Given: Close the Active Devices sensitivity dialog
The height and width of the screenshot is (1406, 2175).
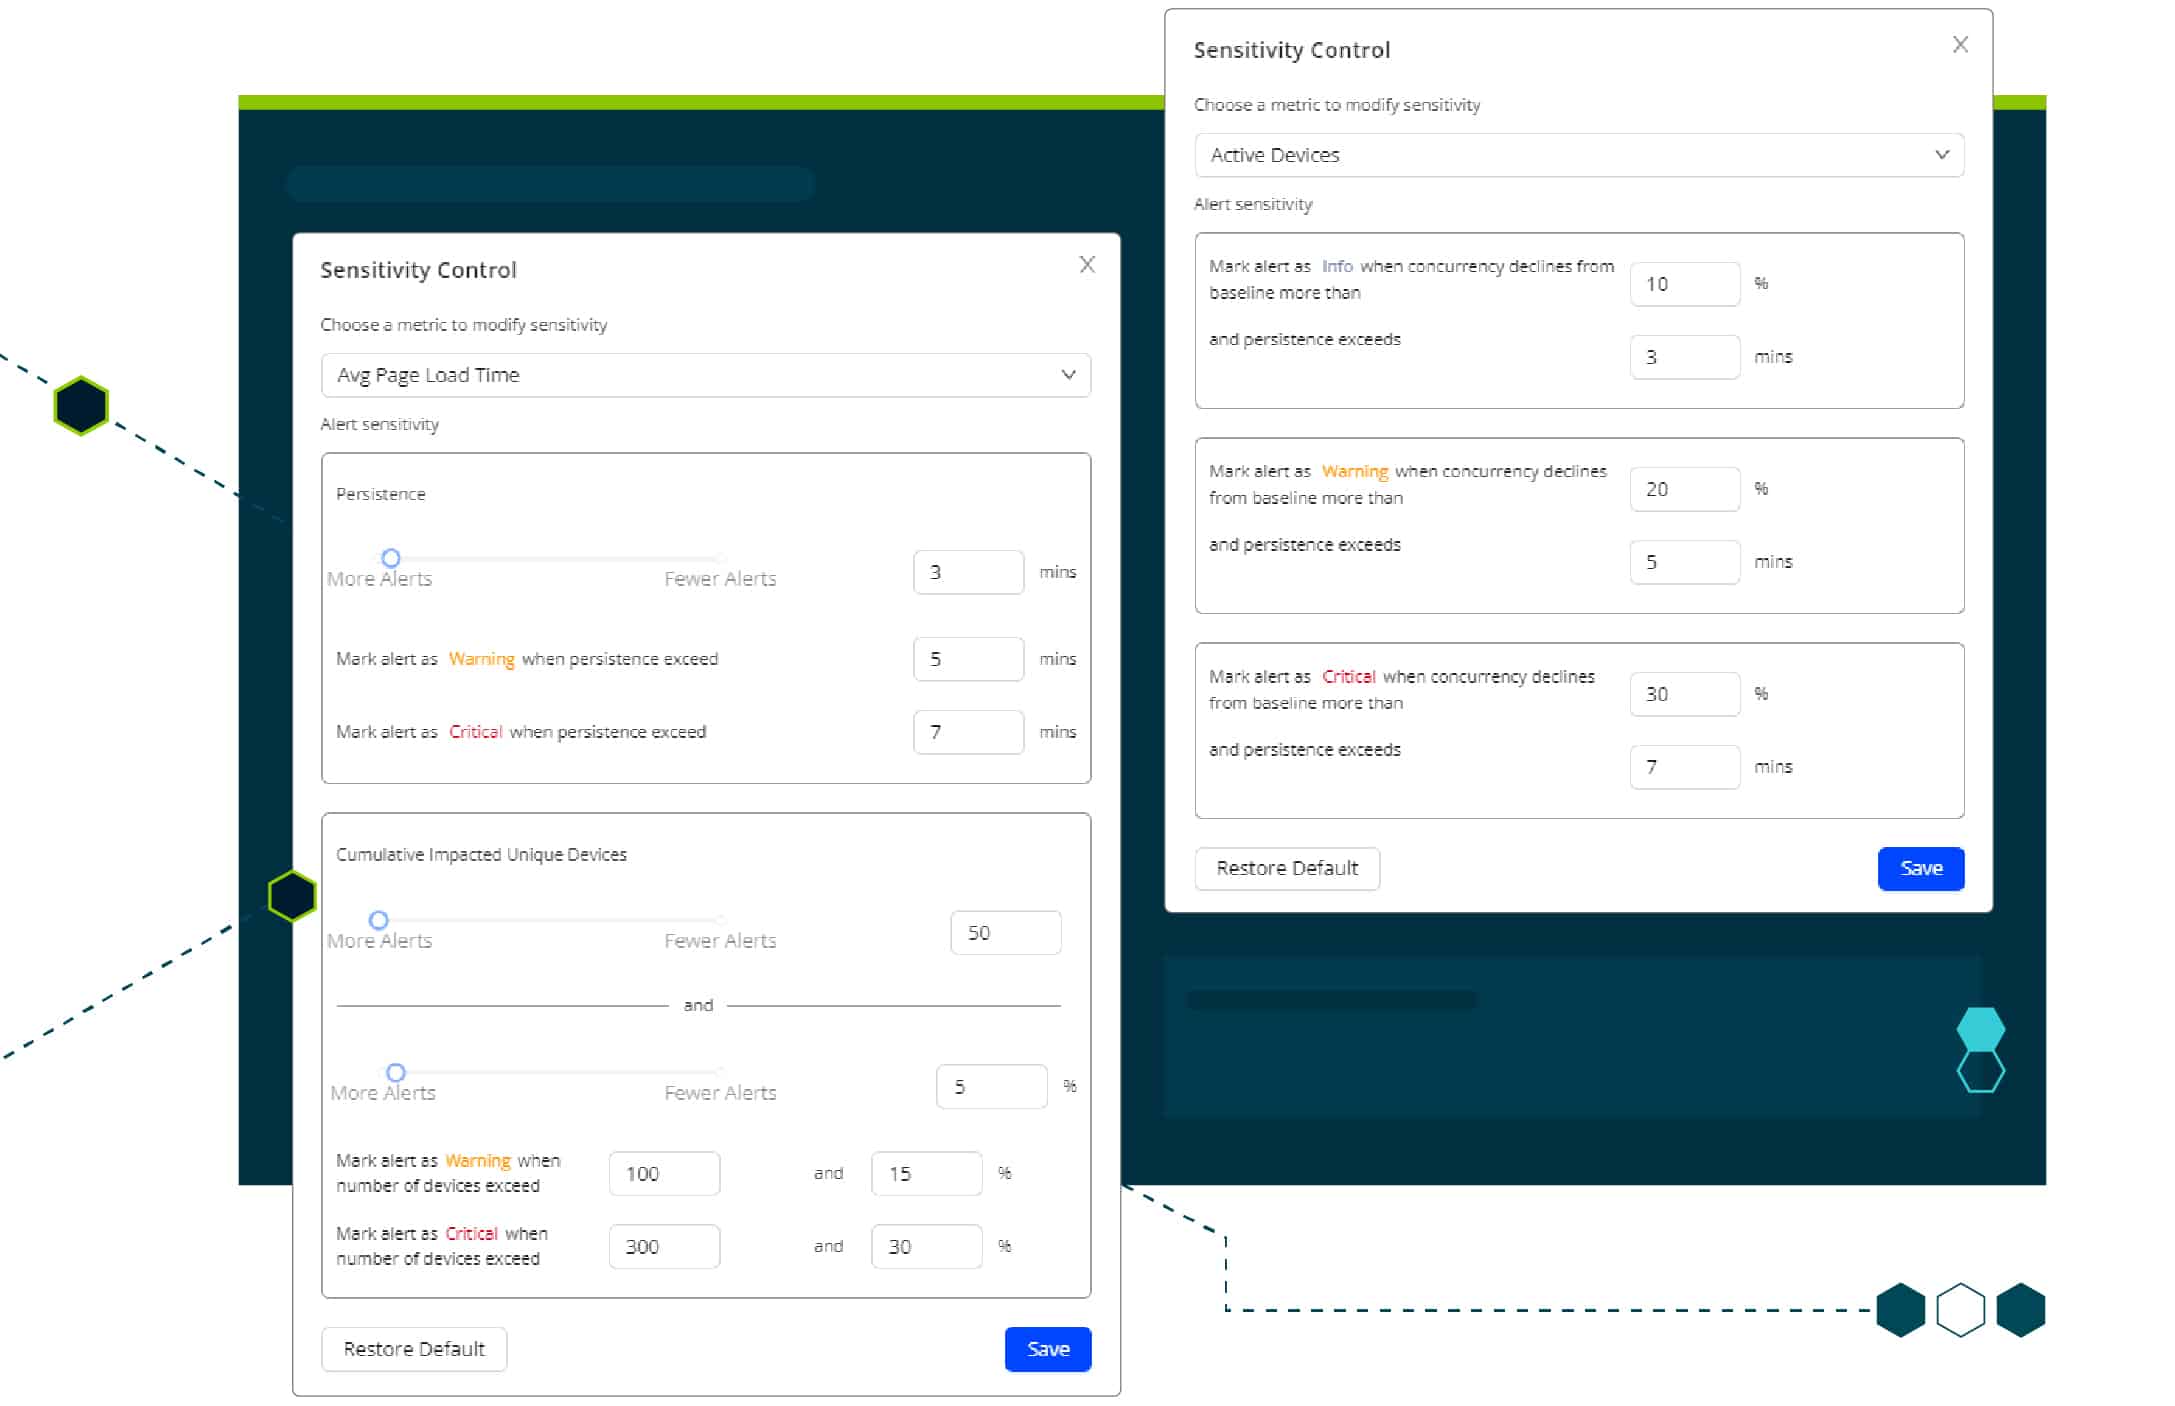Looking at the screenshot, I should (1960, 45).
